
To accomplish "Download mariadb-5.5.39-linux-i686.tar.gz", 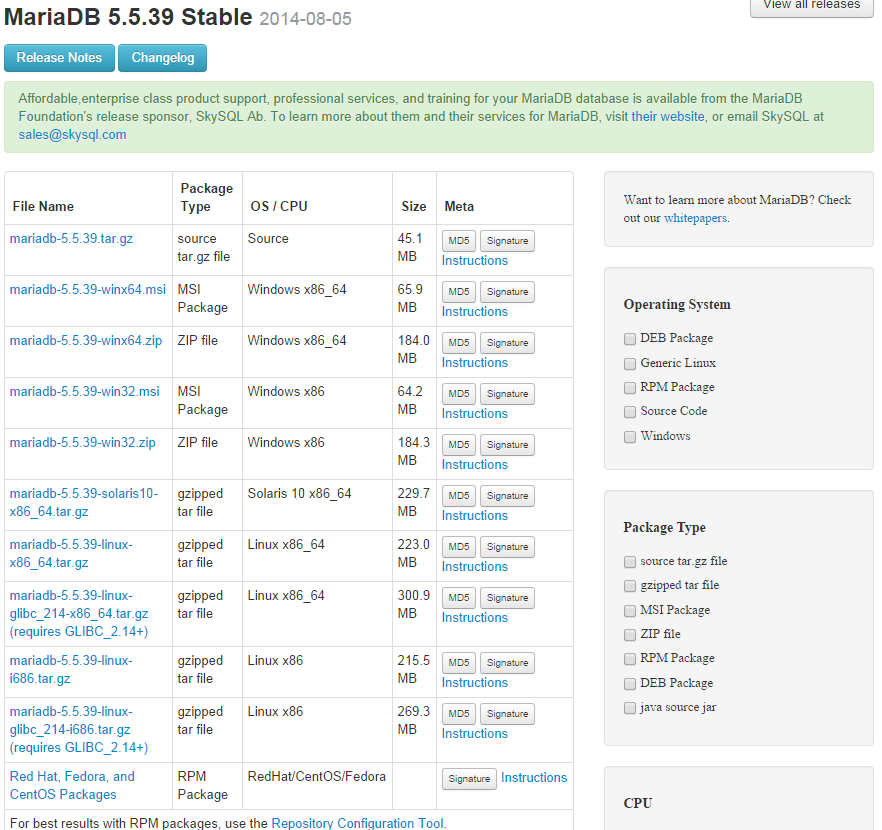I will (x=71, y=670).
